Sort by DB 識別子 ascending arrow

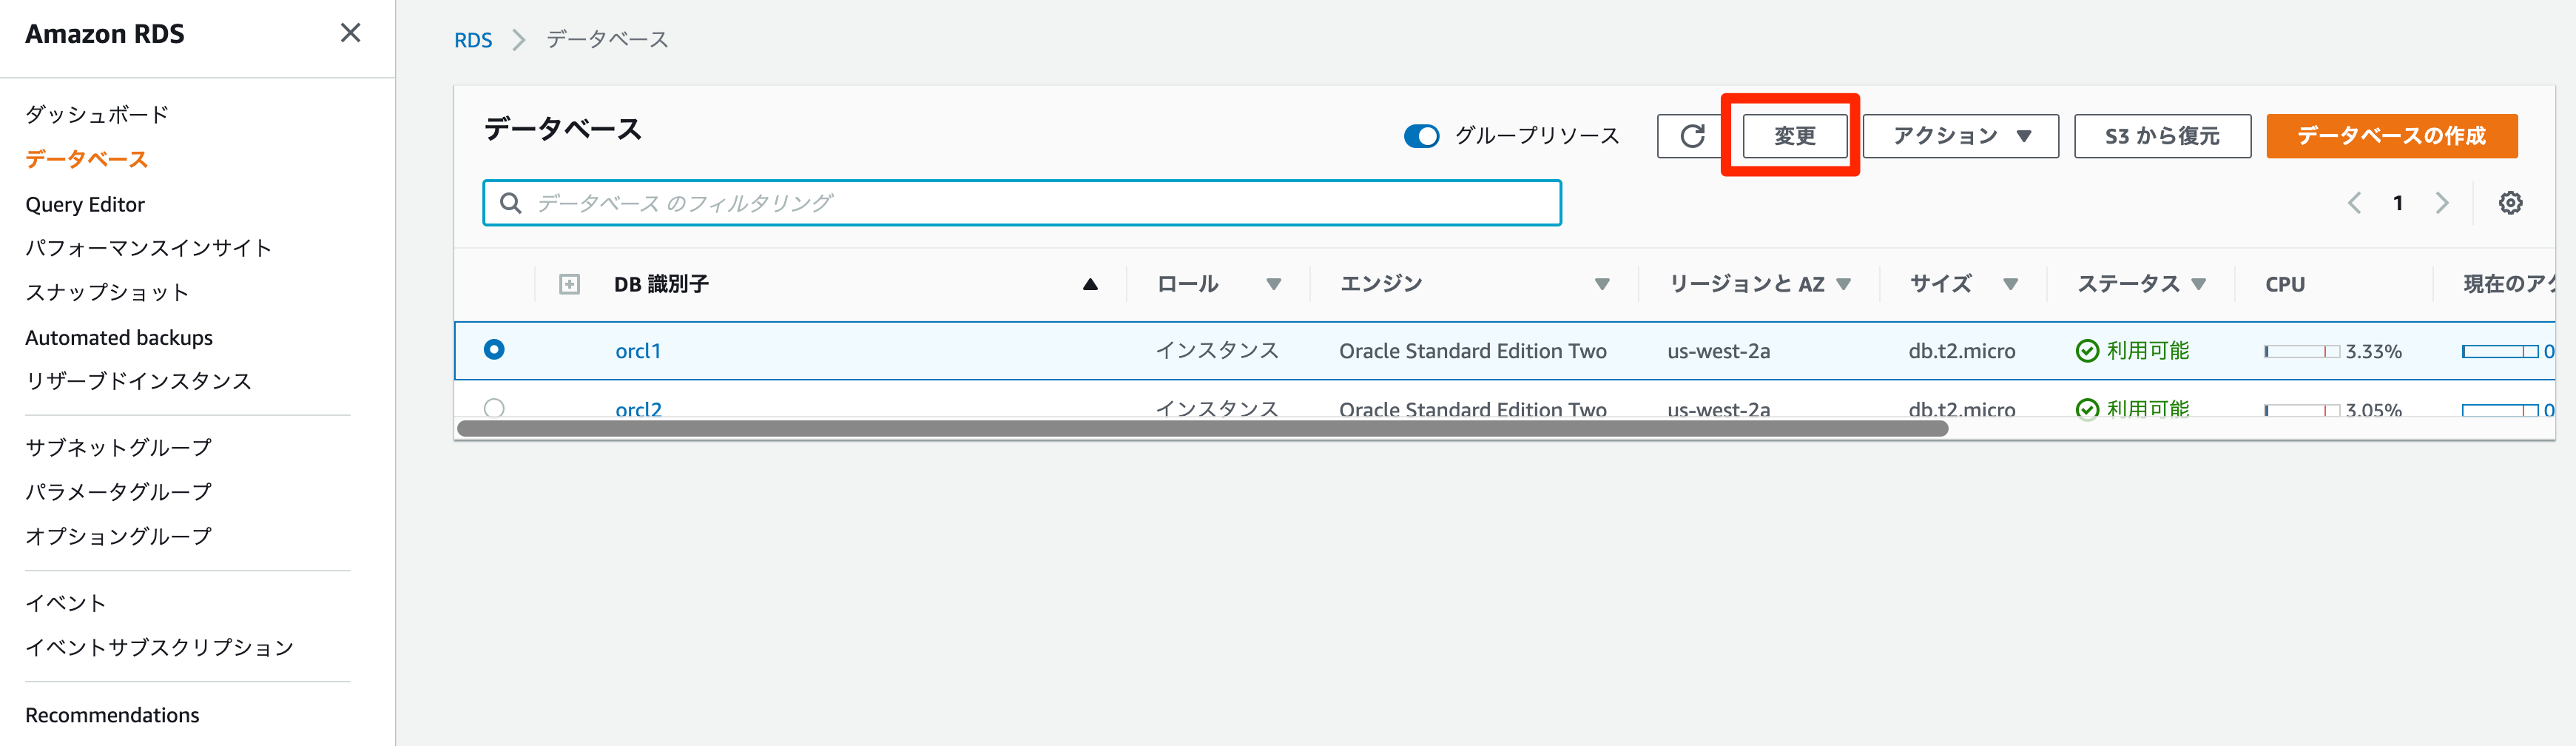click(1090, 285)
